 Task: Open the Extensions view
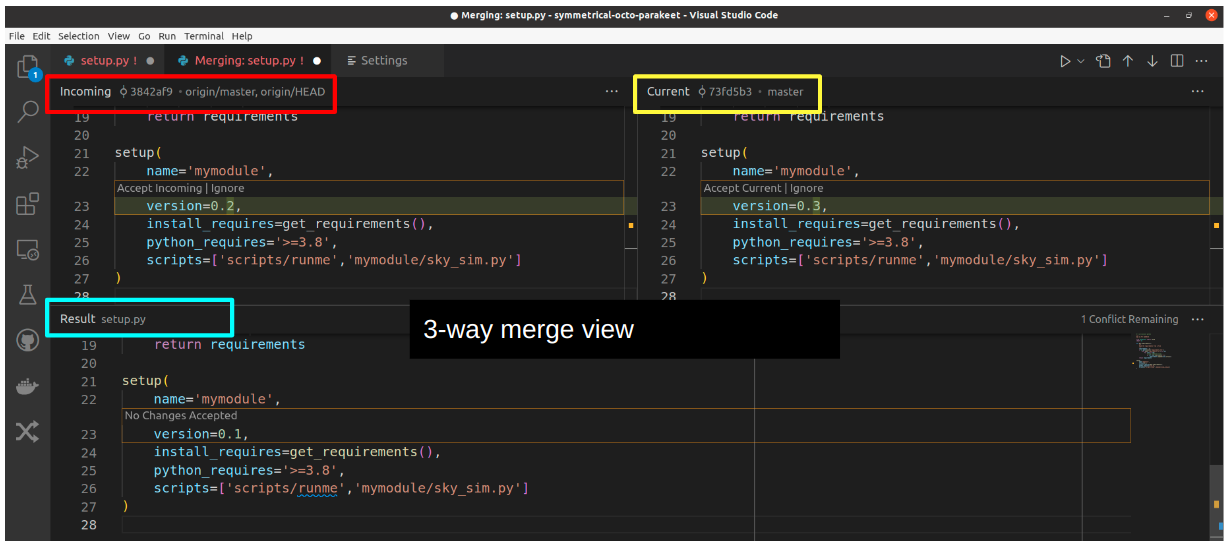27,204
